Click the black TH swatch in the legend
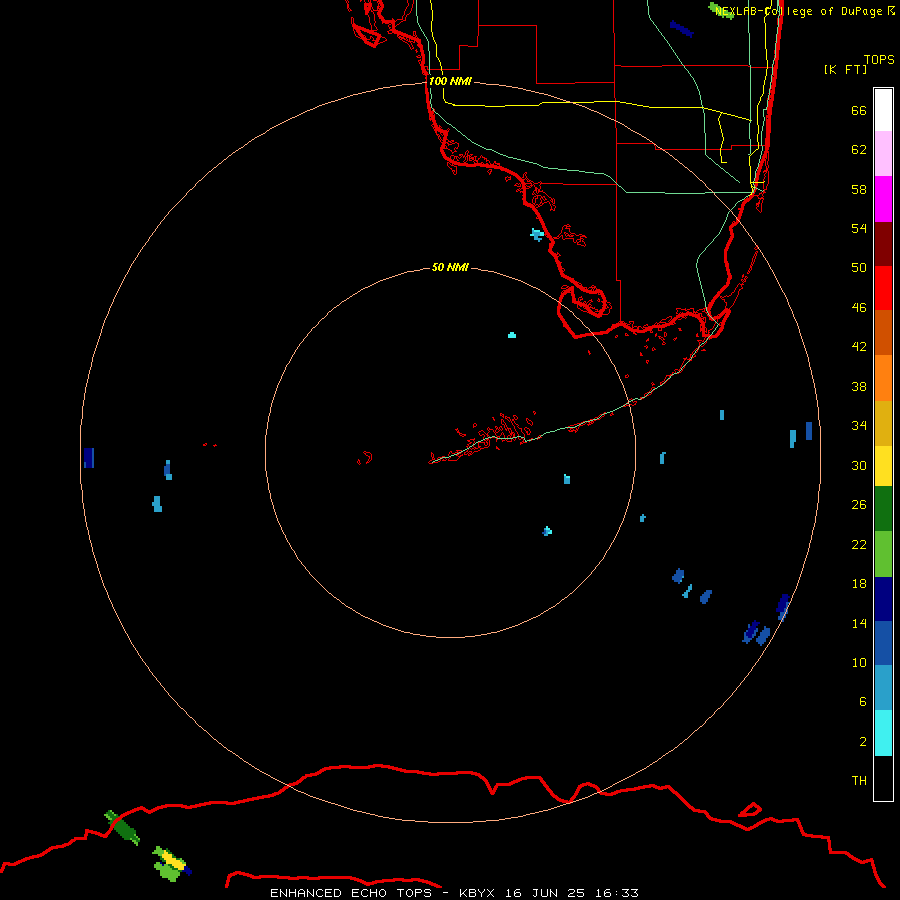Image resolution: width=900 pixels, height=900 pixels. click(x=883, y=778)
